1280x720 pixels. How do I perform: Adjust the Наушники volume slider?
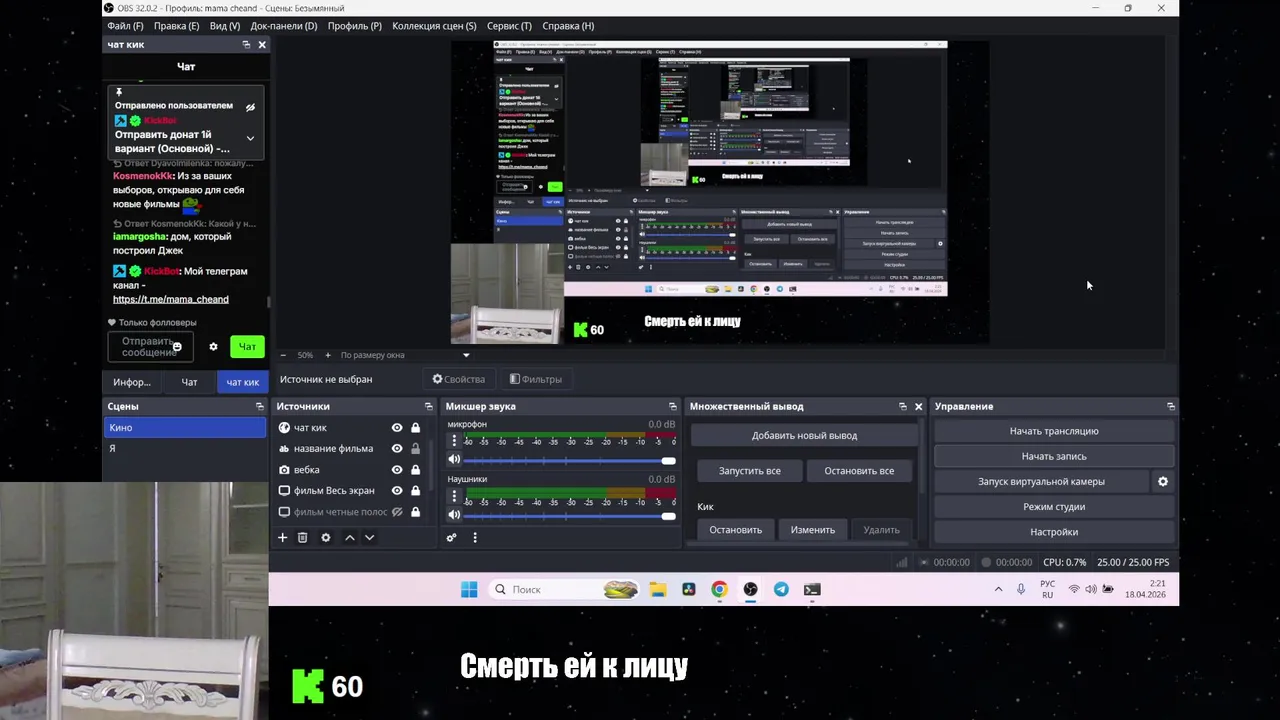(569, 515)
